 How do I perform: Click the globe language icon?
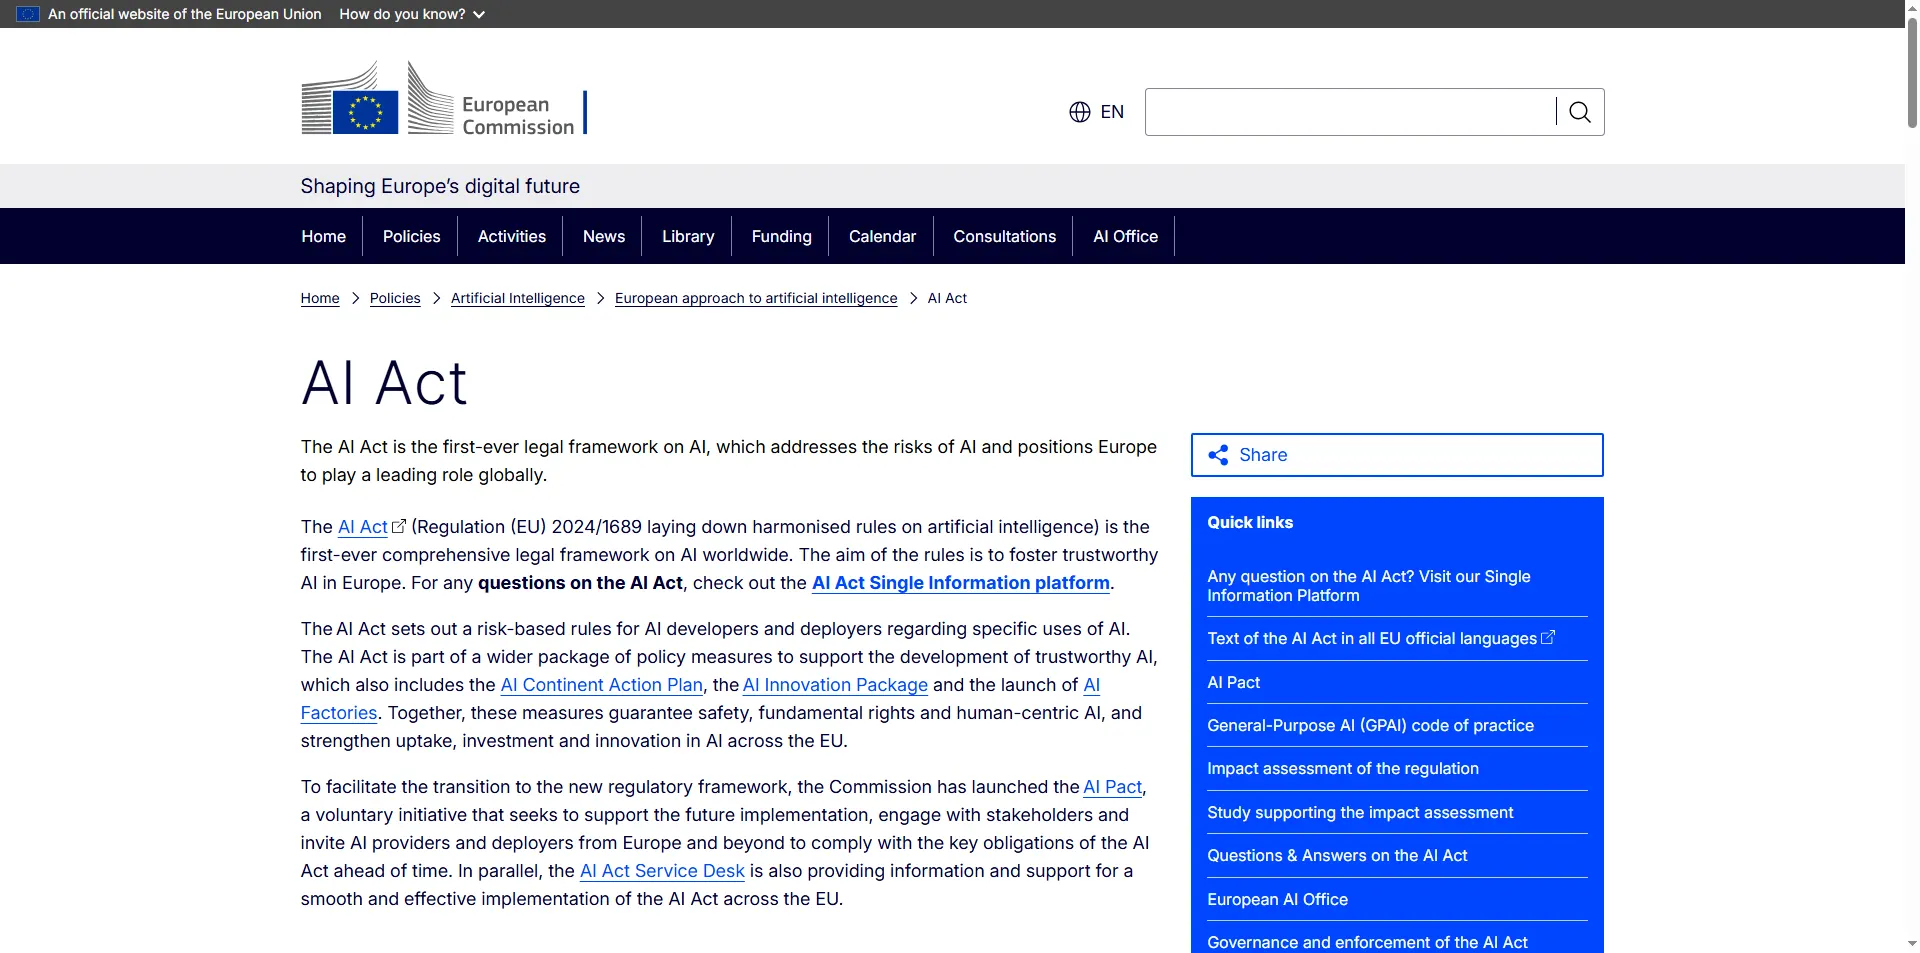(x=1080, y=112)
